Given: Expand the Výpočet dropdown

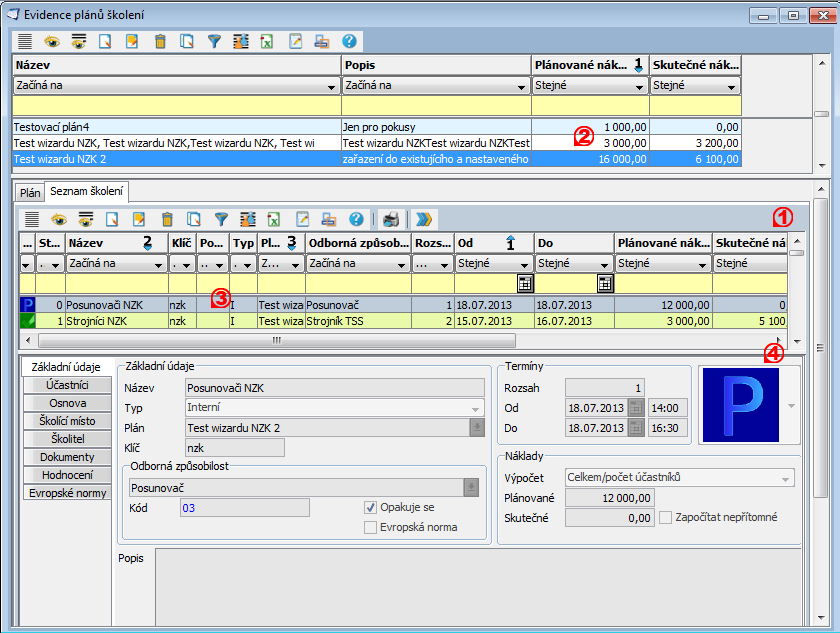Looking at the screenshot, I should tap(787, 479).
